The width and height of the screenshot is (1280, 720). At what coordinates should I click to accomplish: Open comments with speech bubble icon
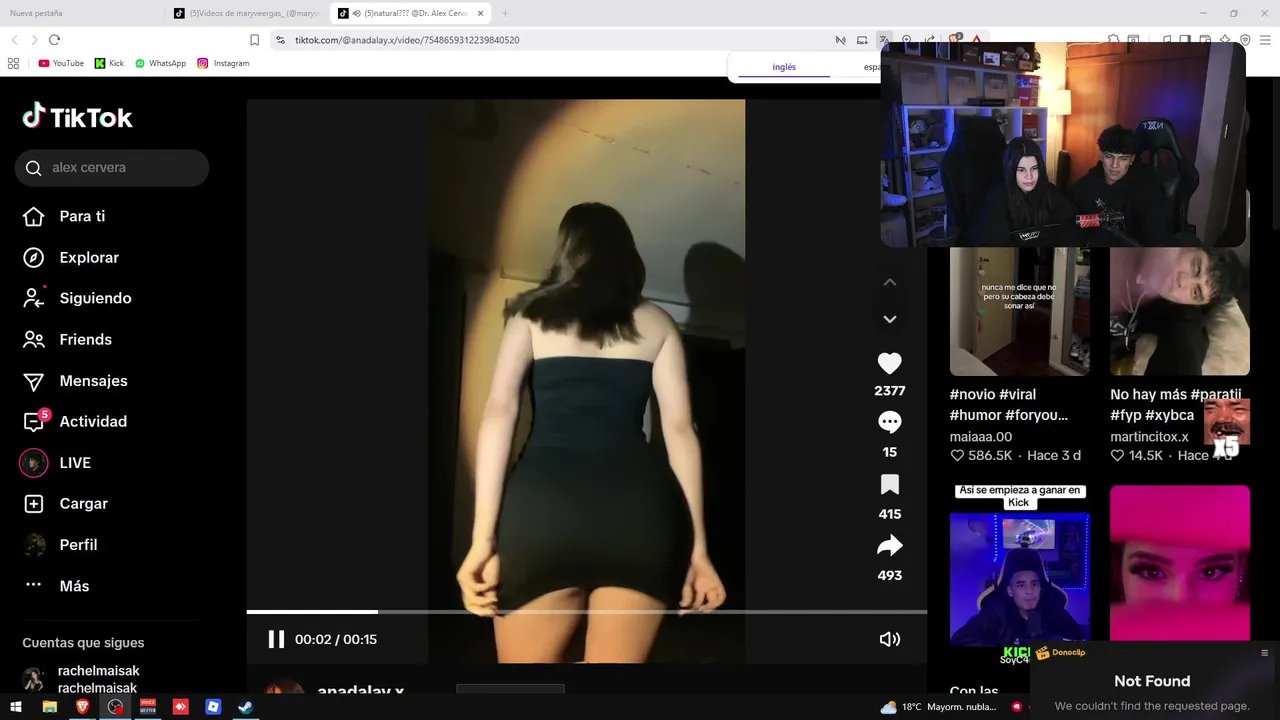pyautogui.click(x=889, y=422)
